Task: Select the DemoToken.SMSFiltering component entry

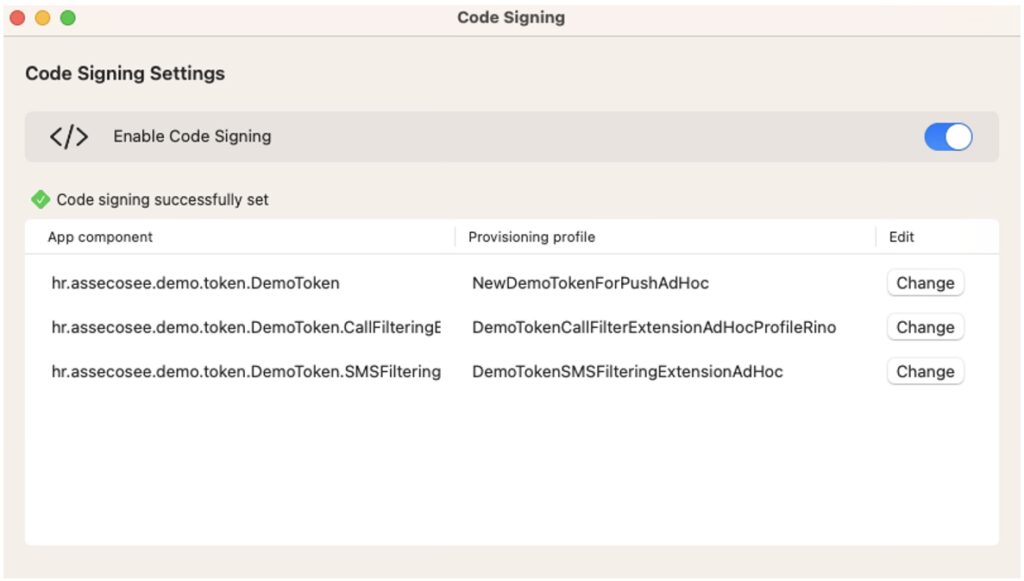Action: pos(246,372)
